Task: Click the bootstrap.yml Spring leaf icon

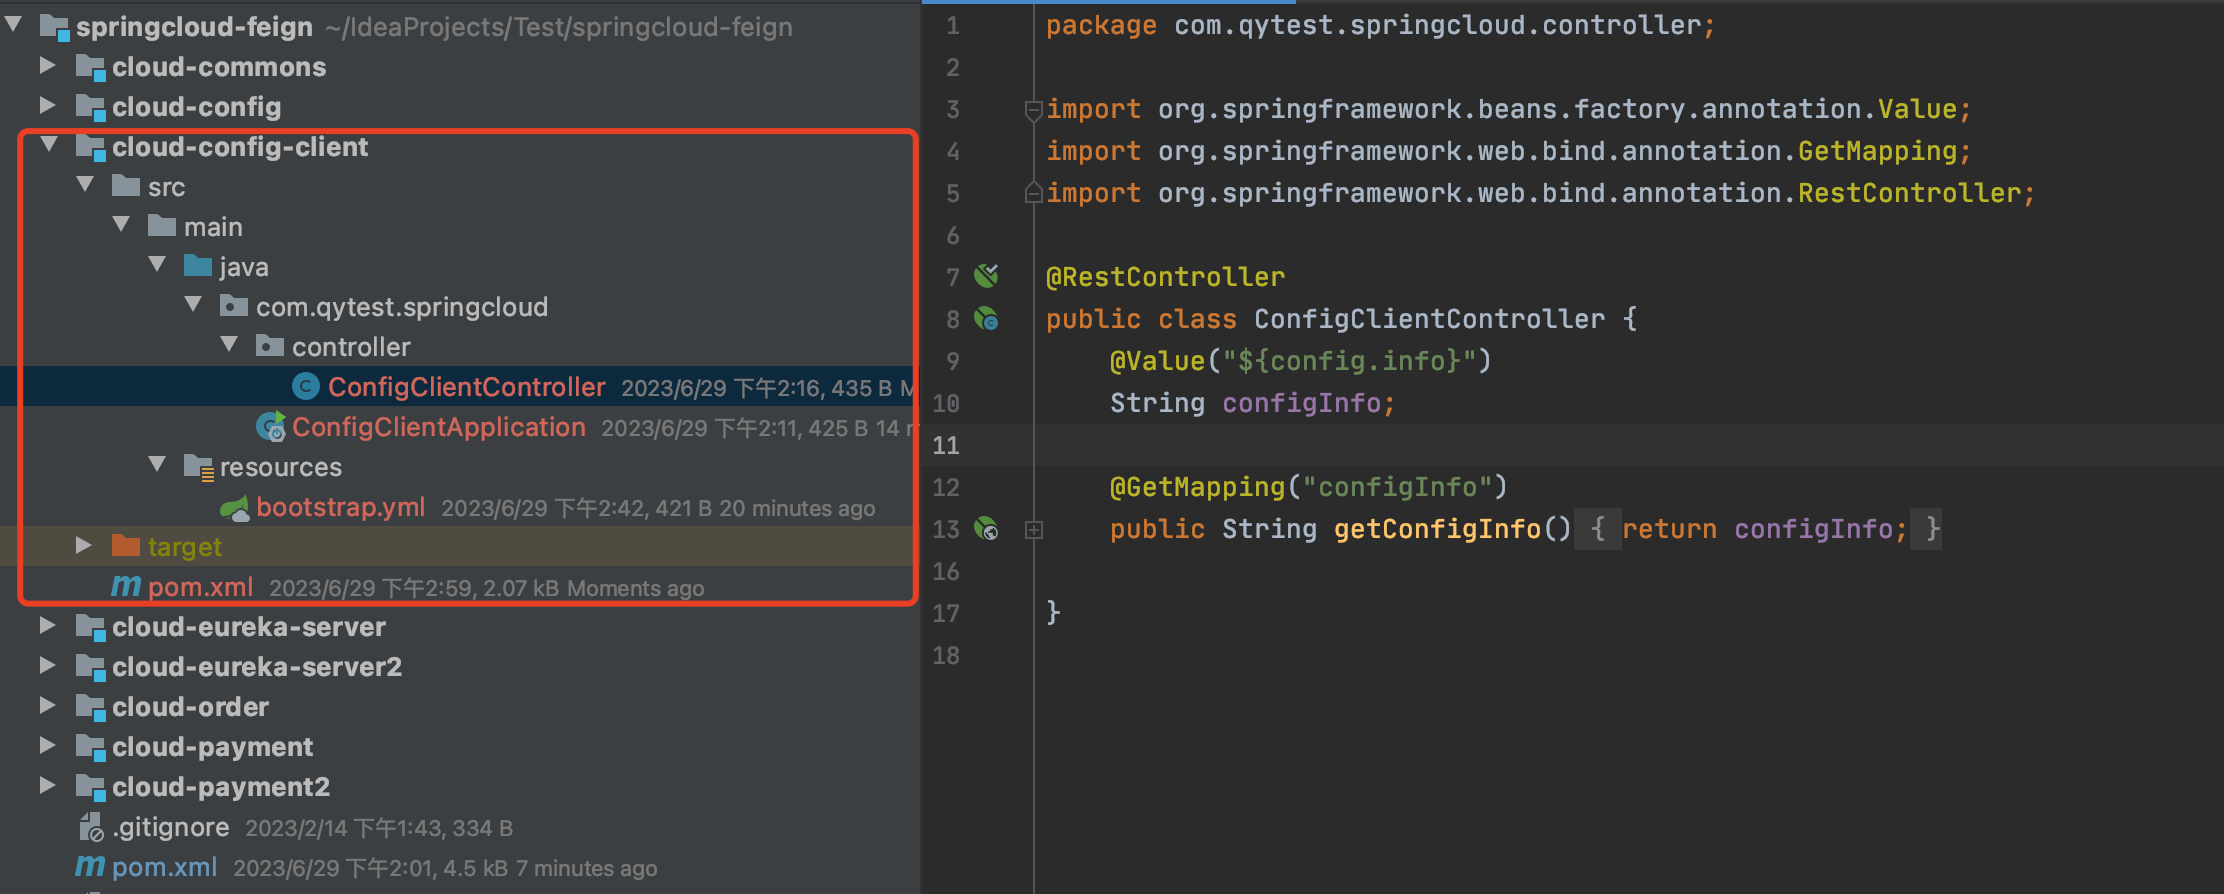Action: click(235, 508)
